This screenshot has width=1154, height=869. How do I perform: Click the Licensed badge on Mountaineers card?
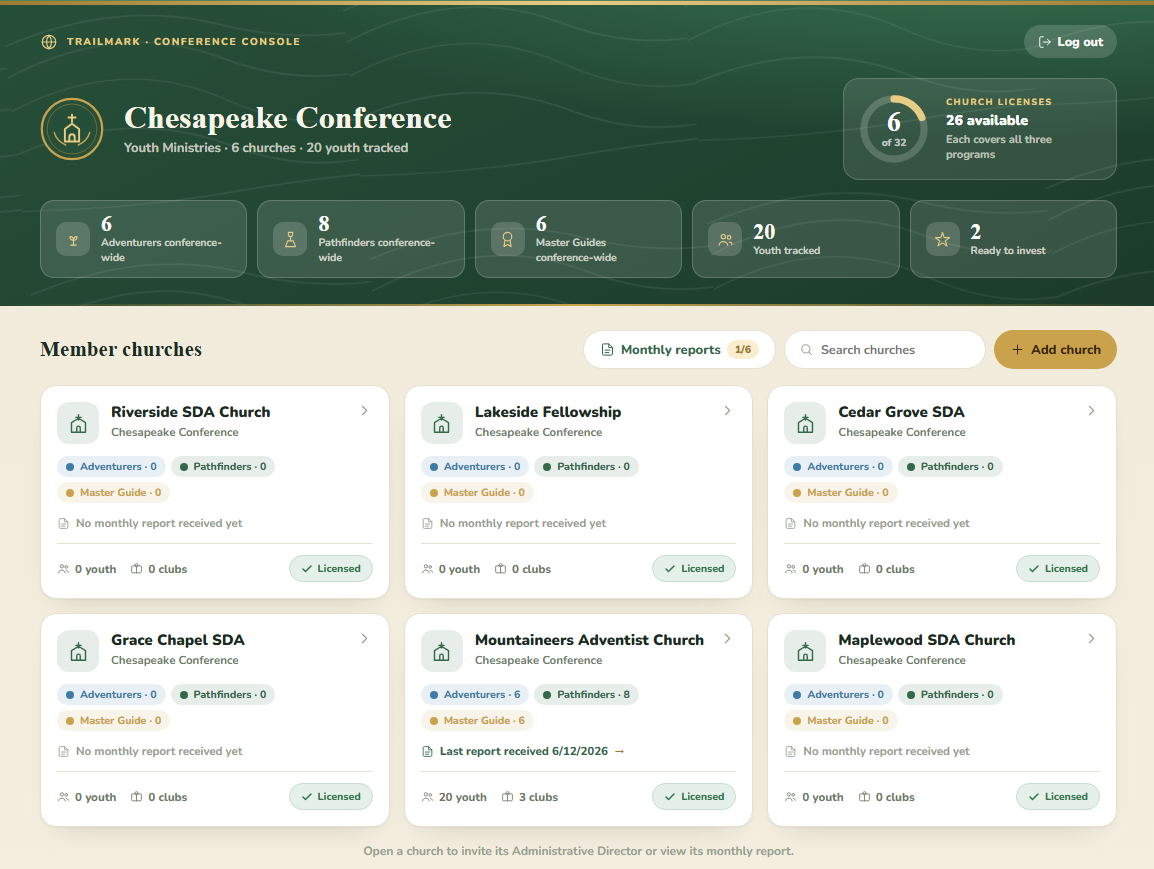point(694,797)
